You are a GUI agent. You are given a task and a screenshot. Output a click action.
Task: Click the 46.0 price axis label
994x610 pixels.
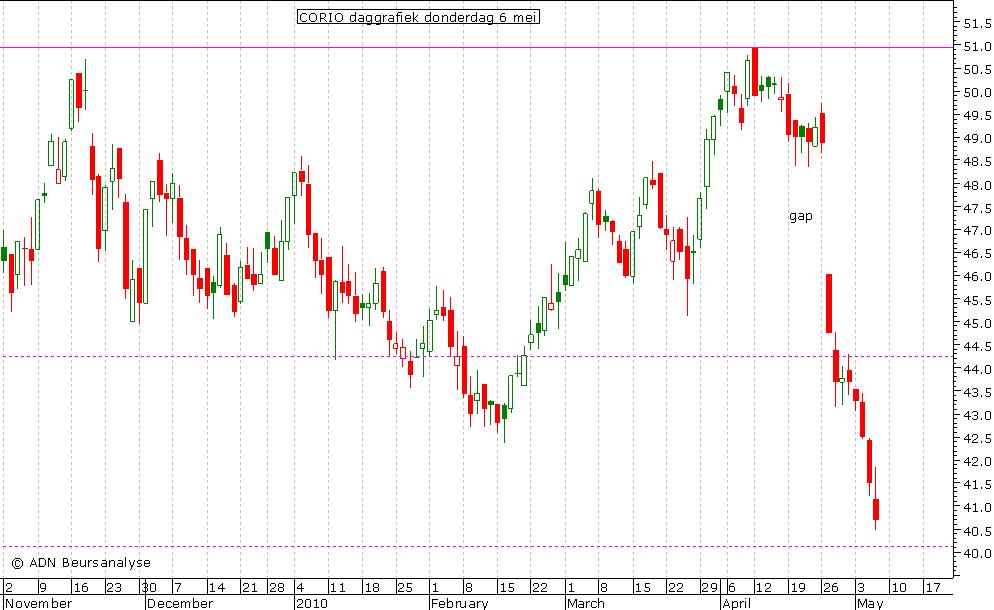click(x=977, y=277)
